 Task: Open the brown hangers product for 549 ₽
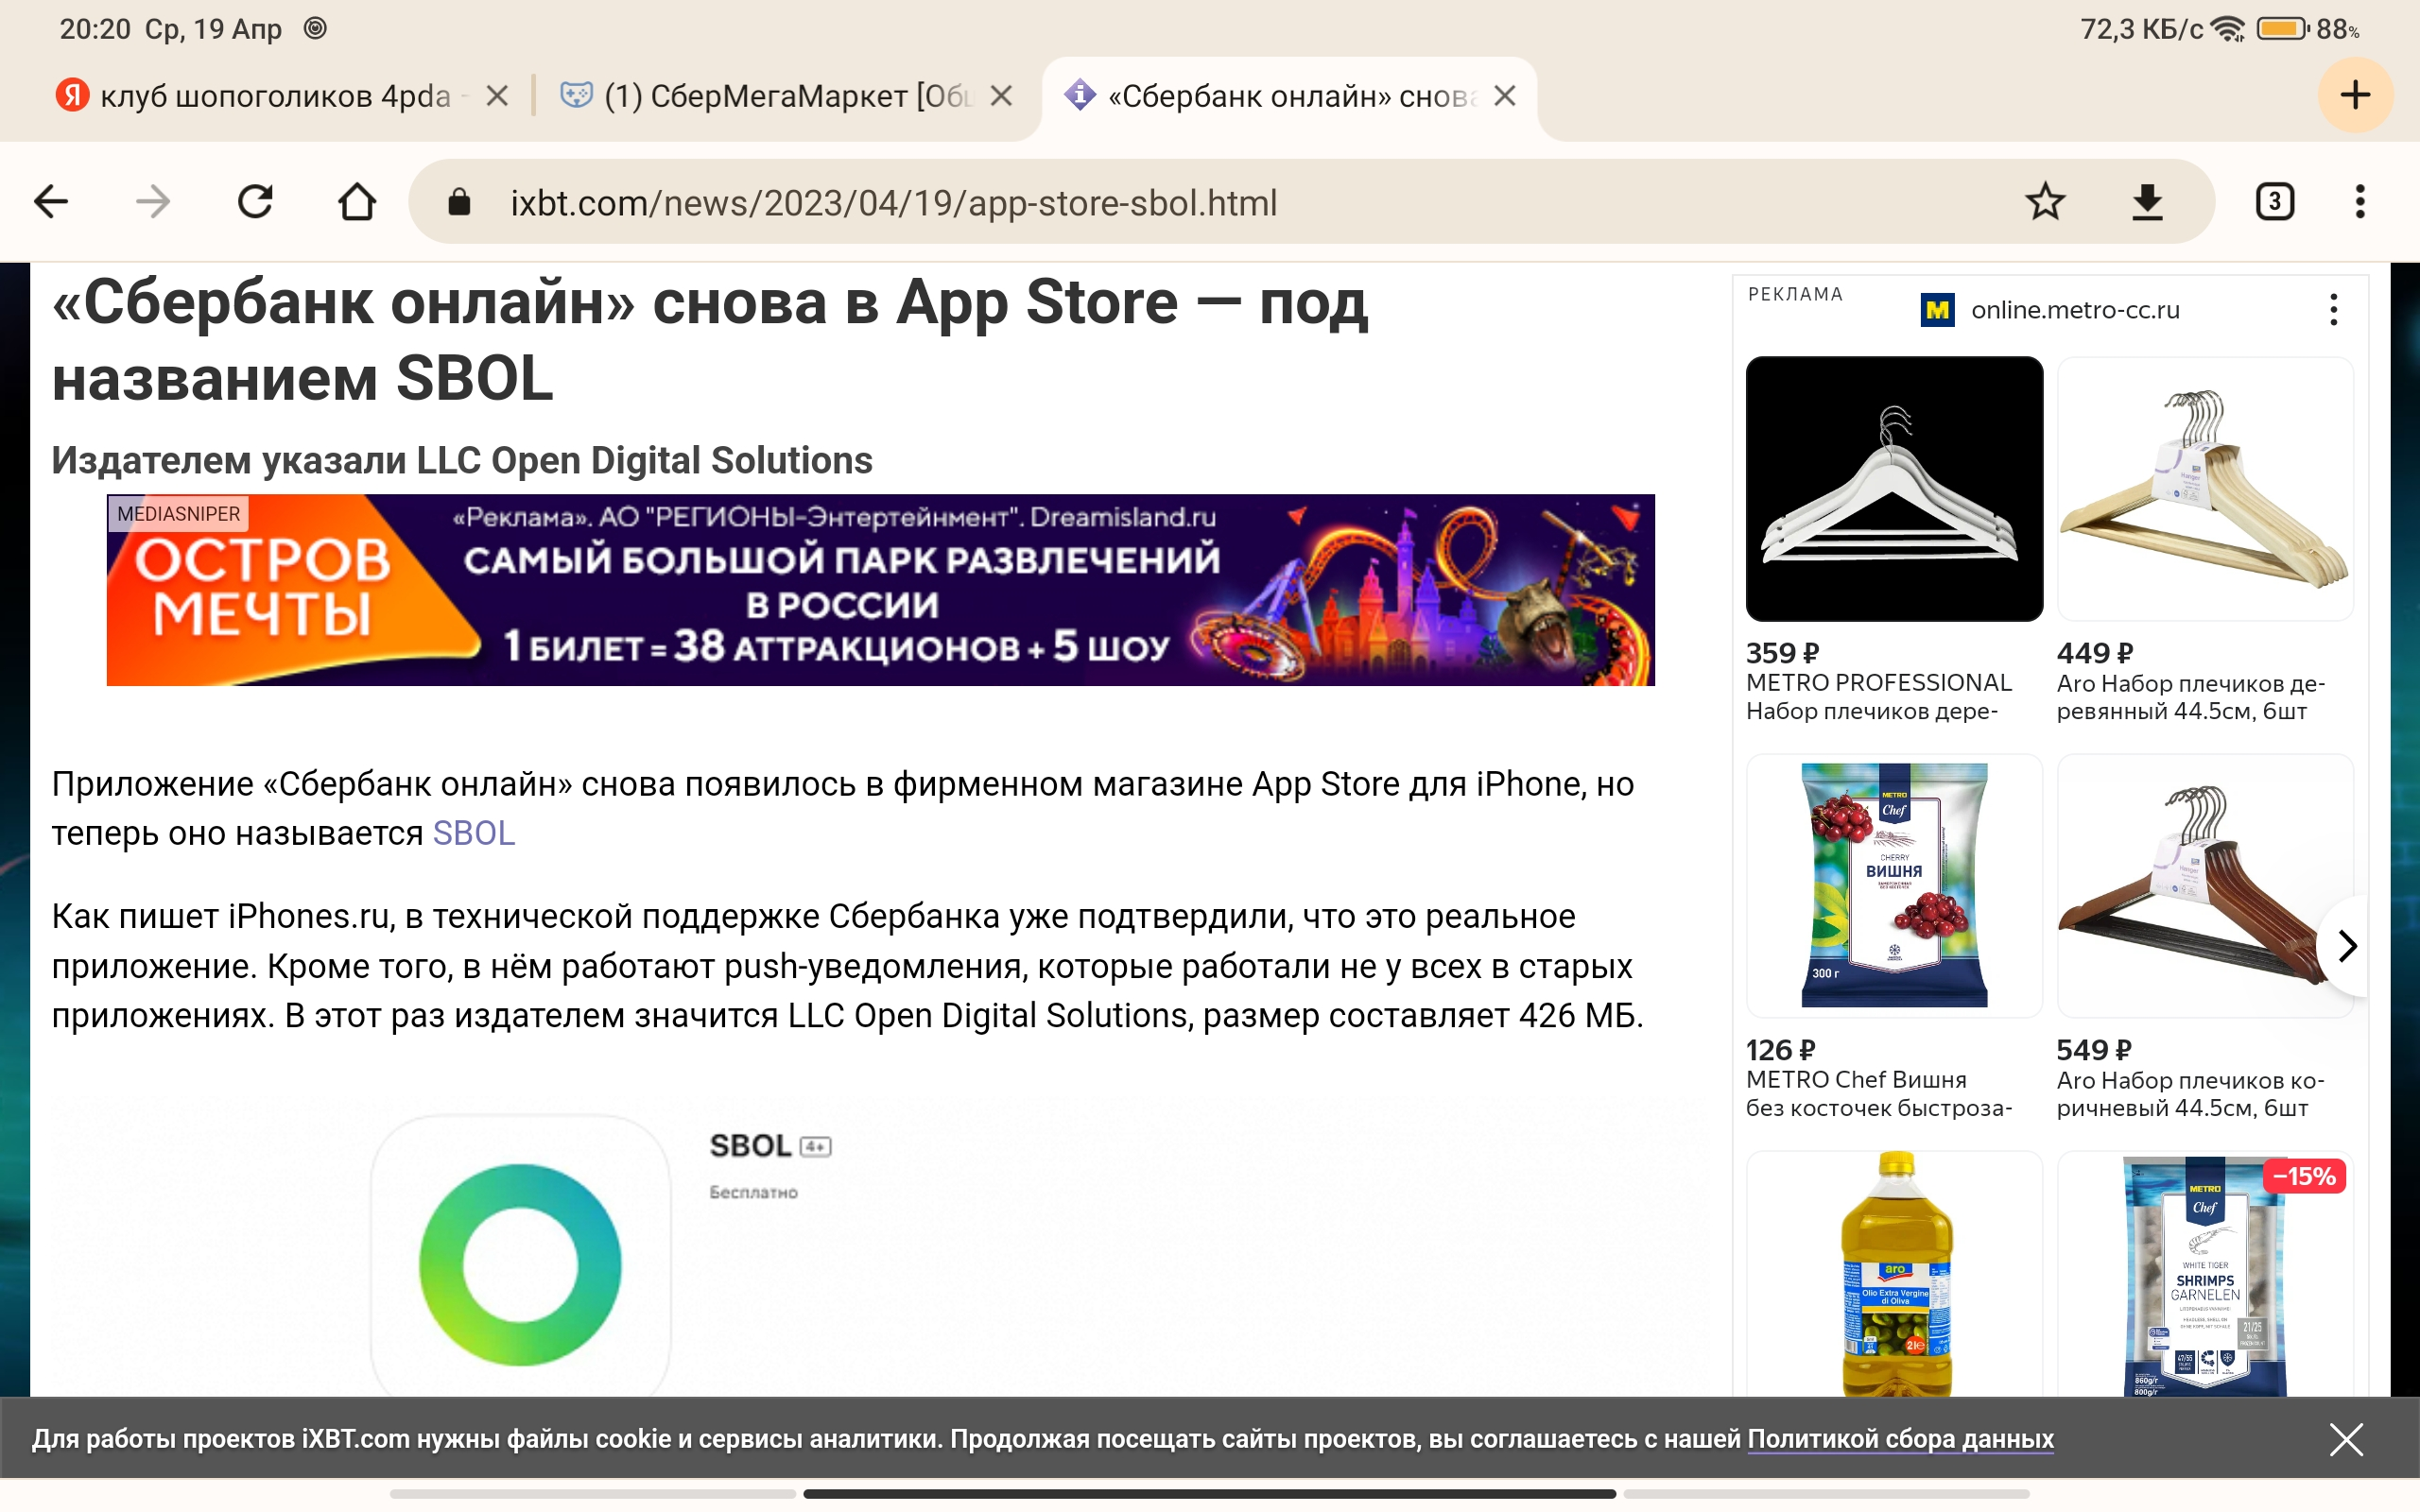[x=2205, y=885]
